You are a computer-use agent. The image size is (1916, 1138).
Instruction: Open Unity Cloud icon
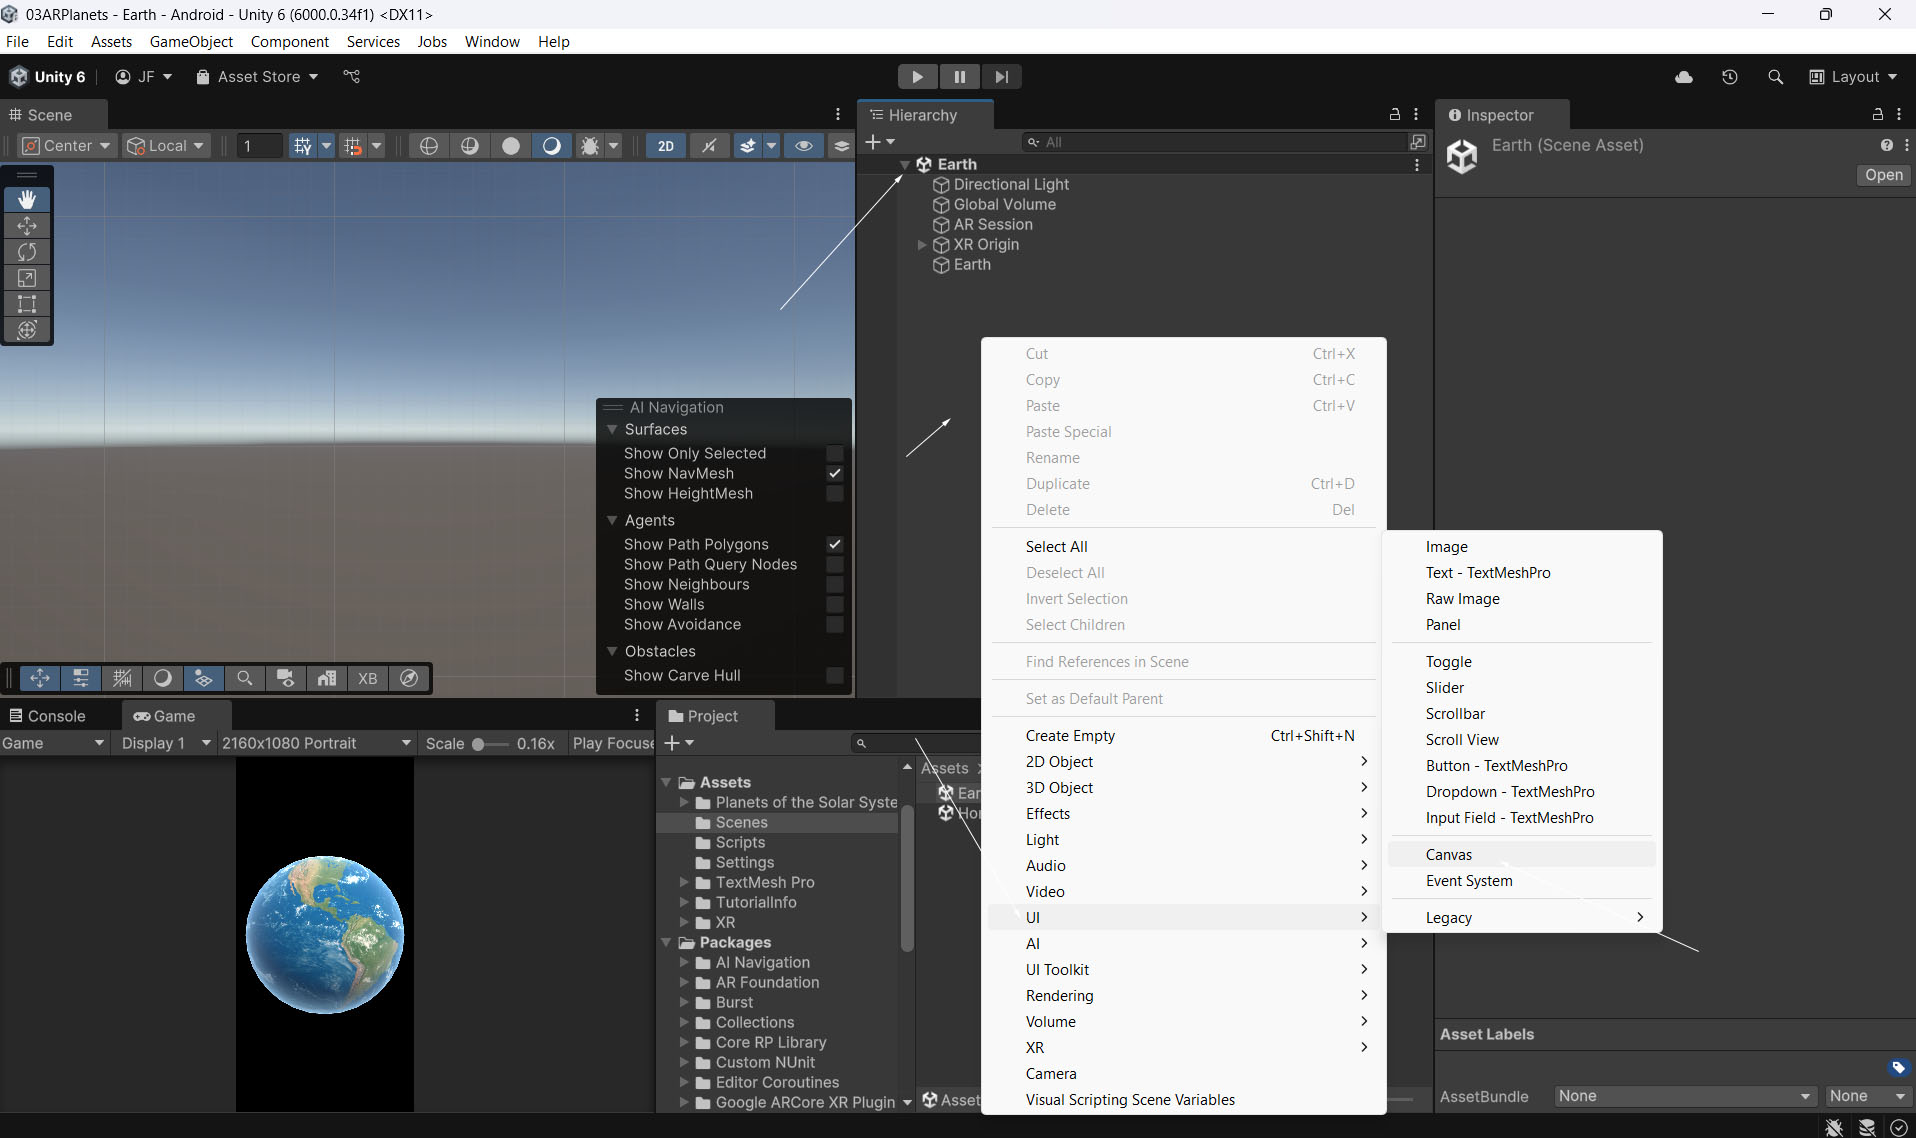[x=1684, y=77]
